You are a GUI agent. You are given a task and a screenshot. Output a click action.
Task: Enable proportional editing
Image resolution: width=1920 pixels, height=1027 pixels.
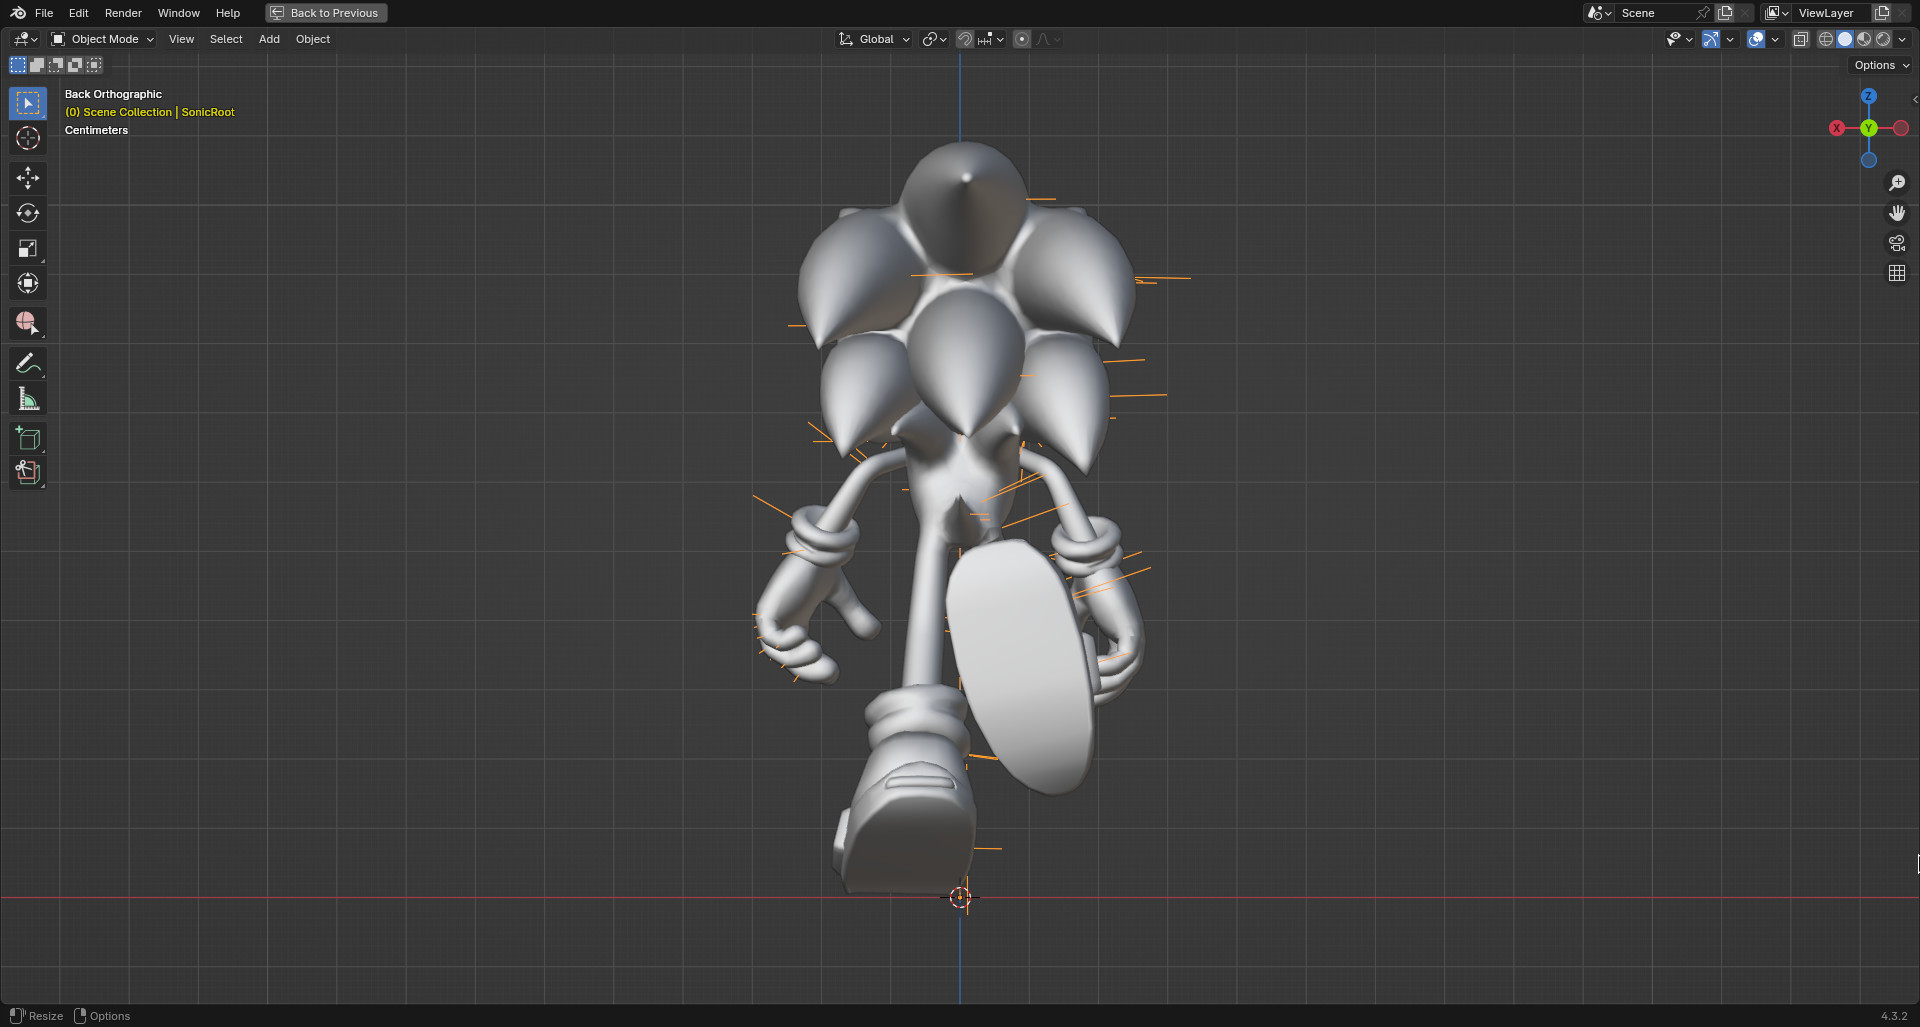tap(1021, 39)
